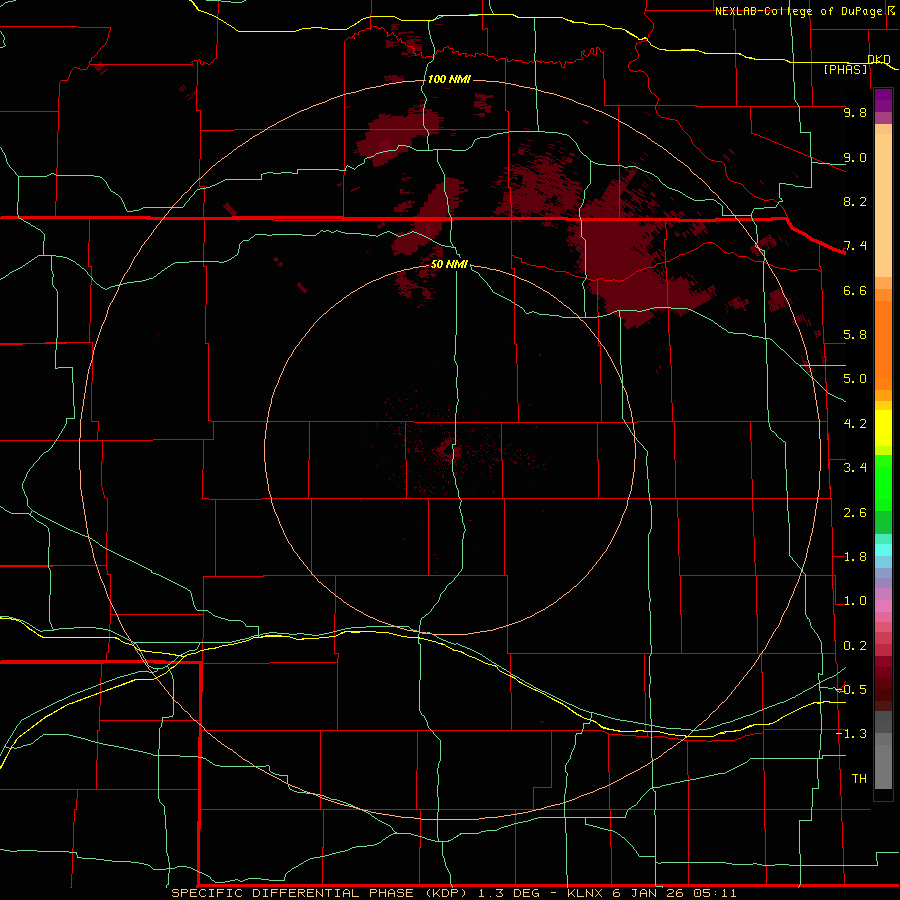The width and height of the screenshot is (900, 900).
Task: Click the 5.8 value on the scale
Action: pos(855,335)
